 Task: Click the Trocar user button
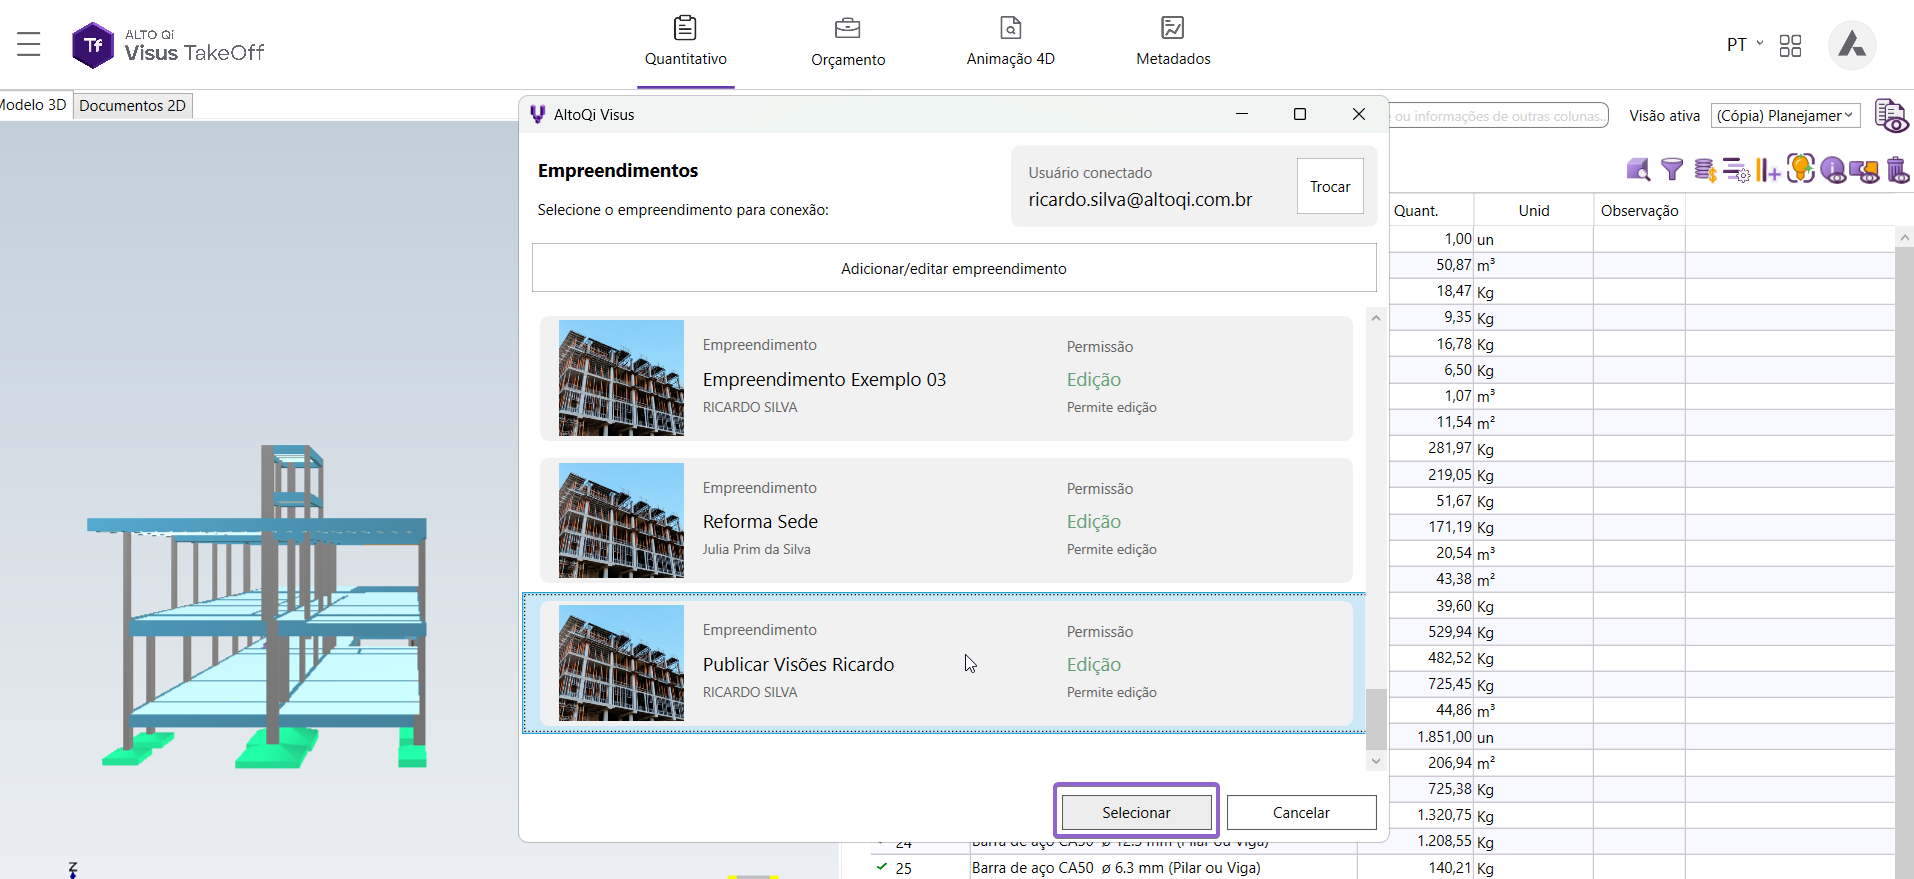1330,186
